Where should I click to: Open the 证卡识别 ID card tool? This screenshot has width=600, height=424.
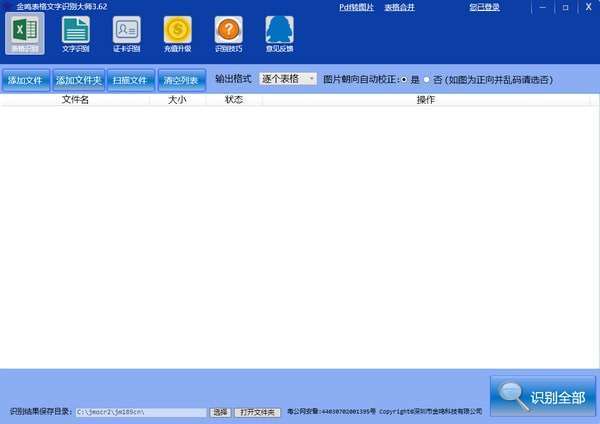[x=127, y=34]
